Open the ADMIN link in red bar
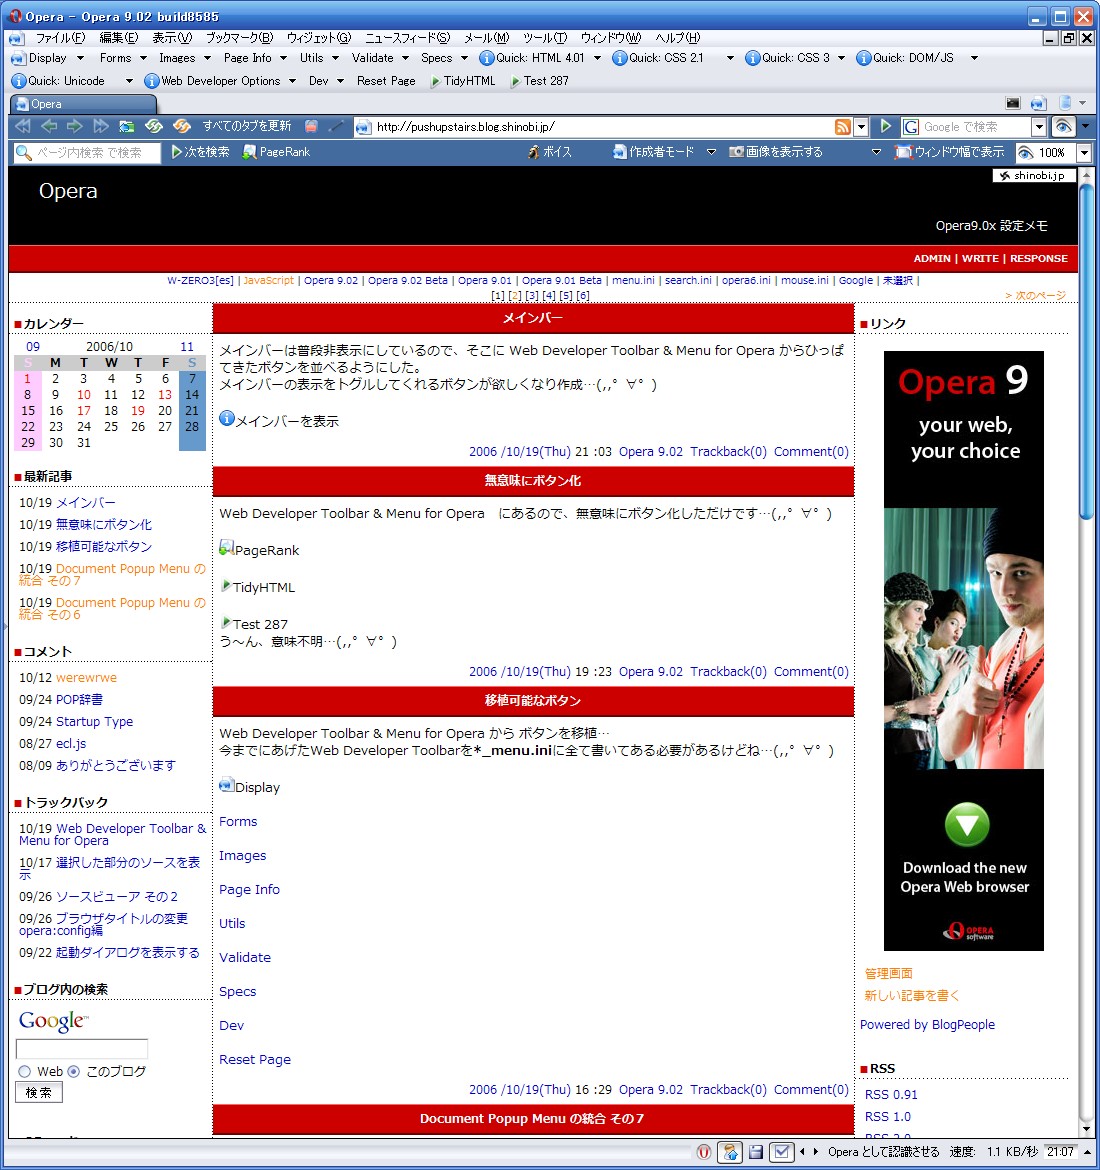Viewport: 1100px width, 1170px height. click(932, 258)
